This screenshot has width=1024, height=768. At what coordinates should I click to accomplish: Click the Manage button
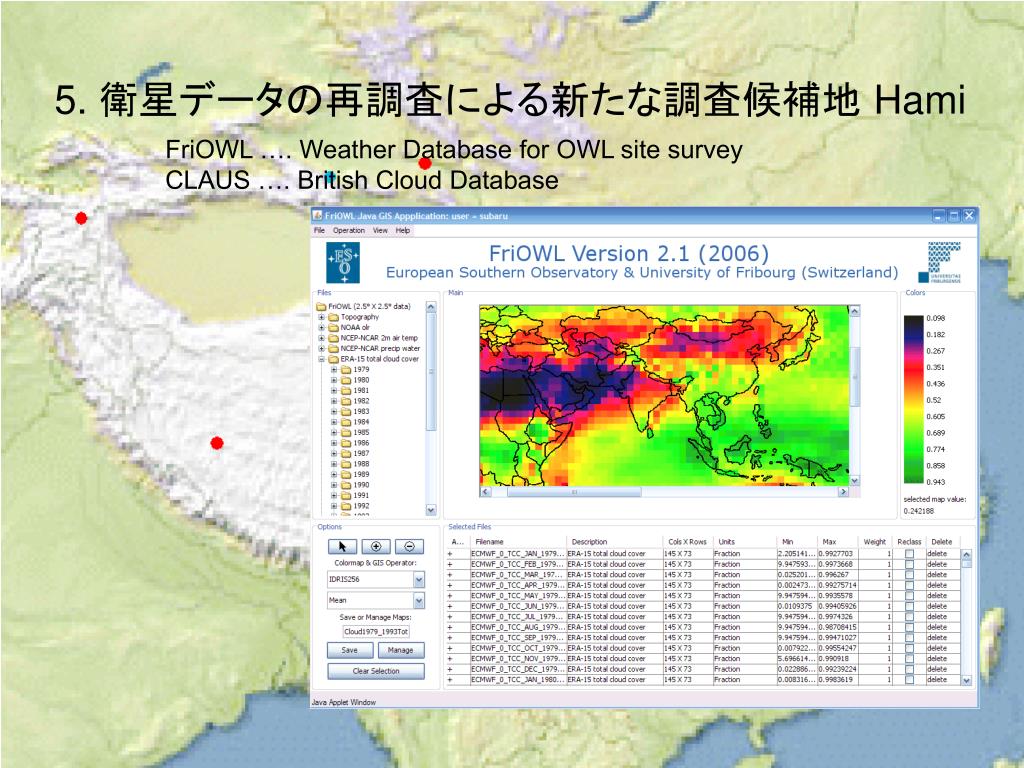pos(400,650)
